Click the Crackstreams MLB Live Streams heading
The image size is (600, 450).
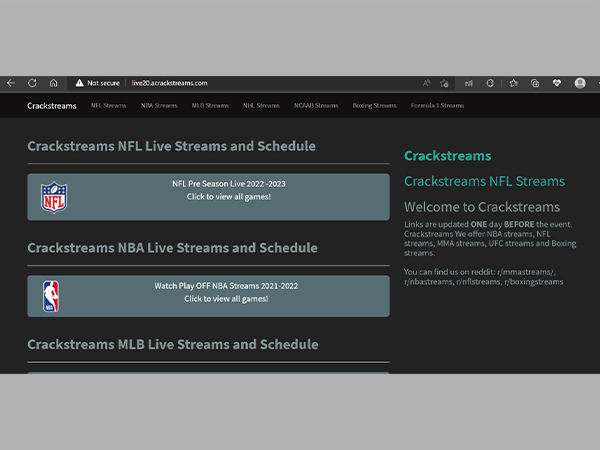coord(173,344)
